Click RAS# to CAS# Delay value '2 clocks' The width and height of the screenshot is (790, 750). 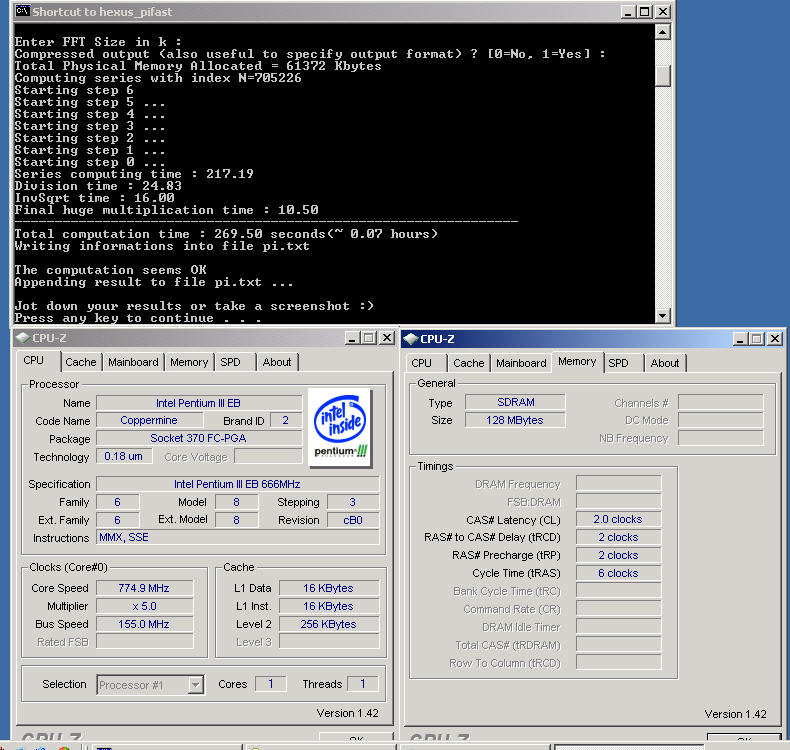tap(619, 537)
